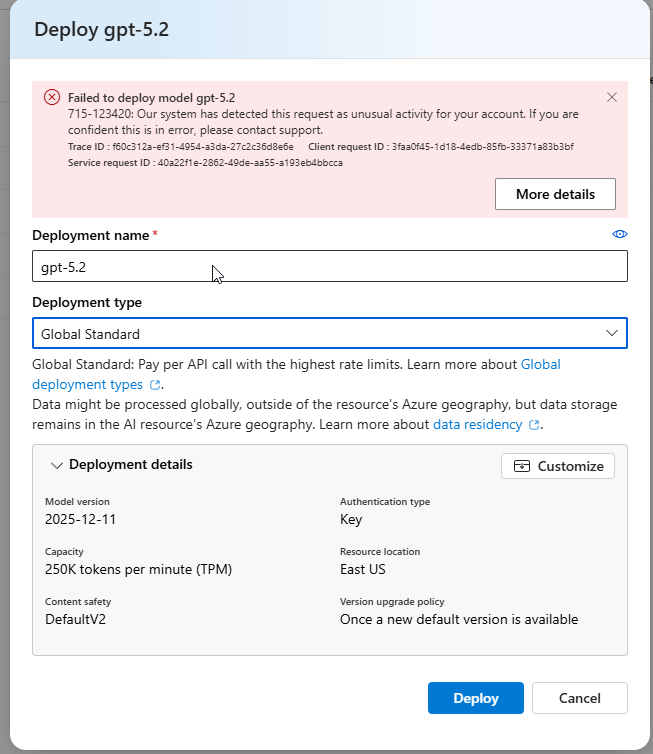Click the blue Deploy button
The width and height of the screenshot is (653, 754).
(476, 698)
